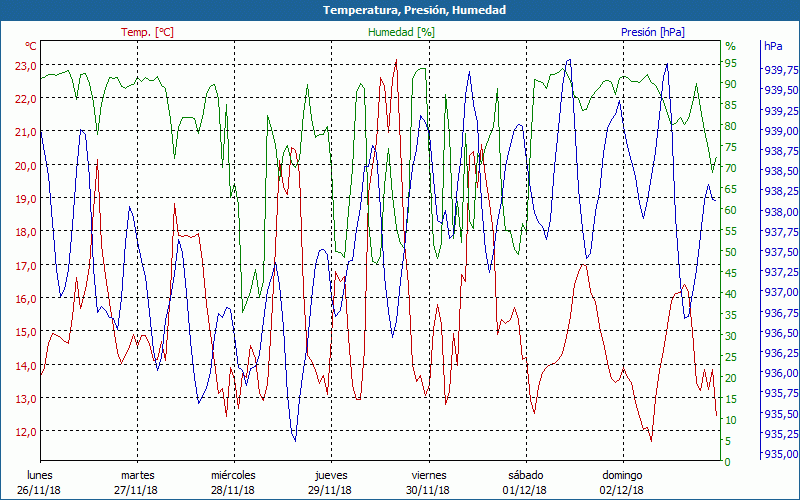Click the 938,50 pressure axis value

[x=781, y=171]
